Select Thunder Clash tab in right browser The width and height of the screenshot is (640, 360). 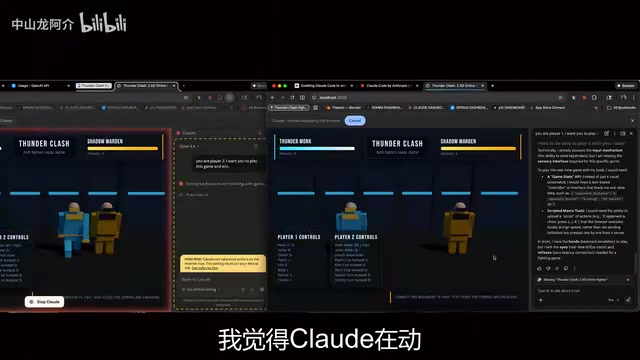[454, 86]
